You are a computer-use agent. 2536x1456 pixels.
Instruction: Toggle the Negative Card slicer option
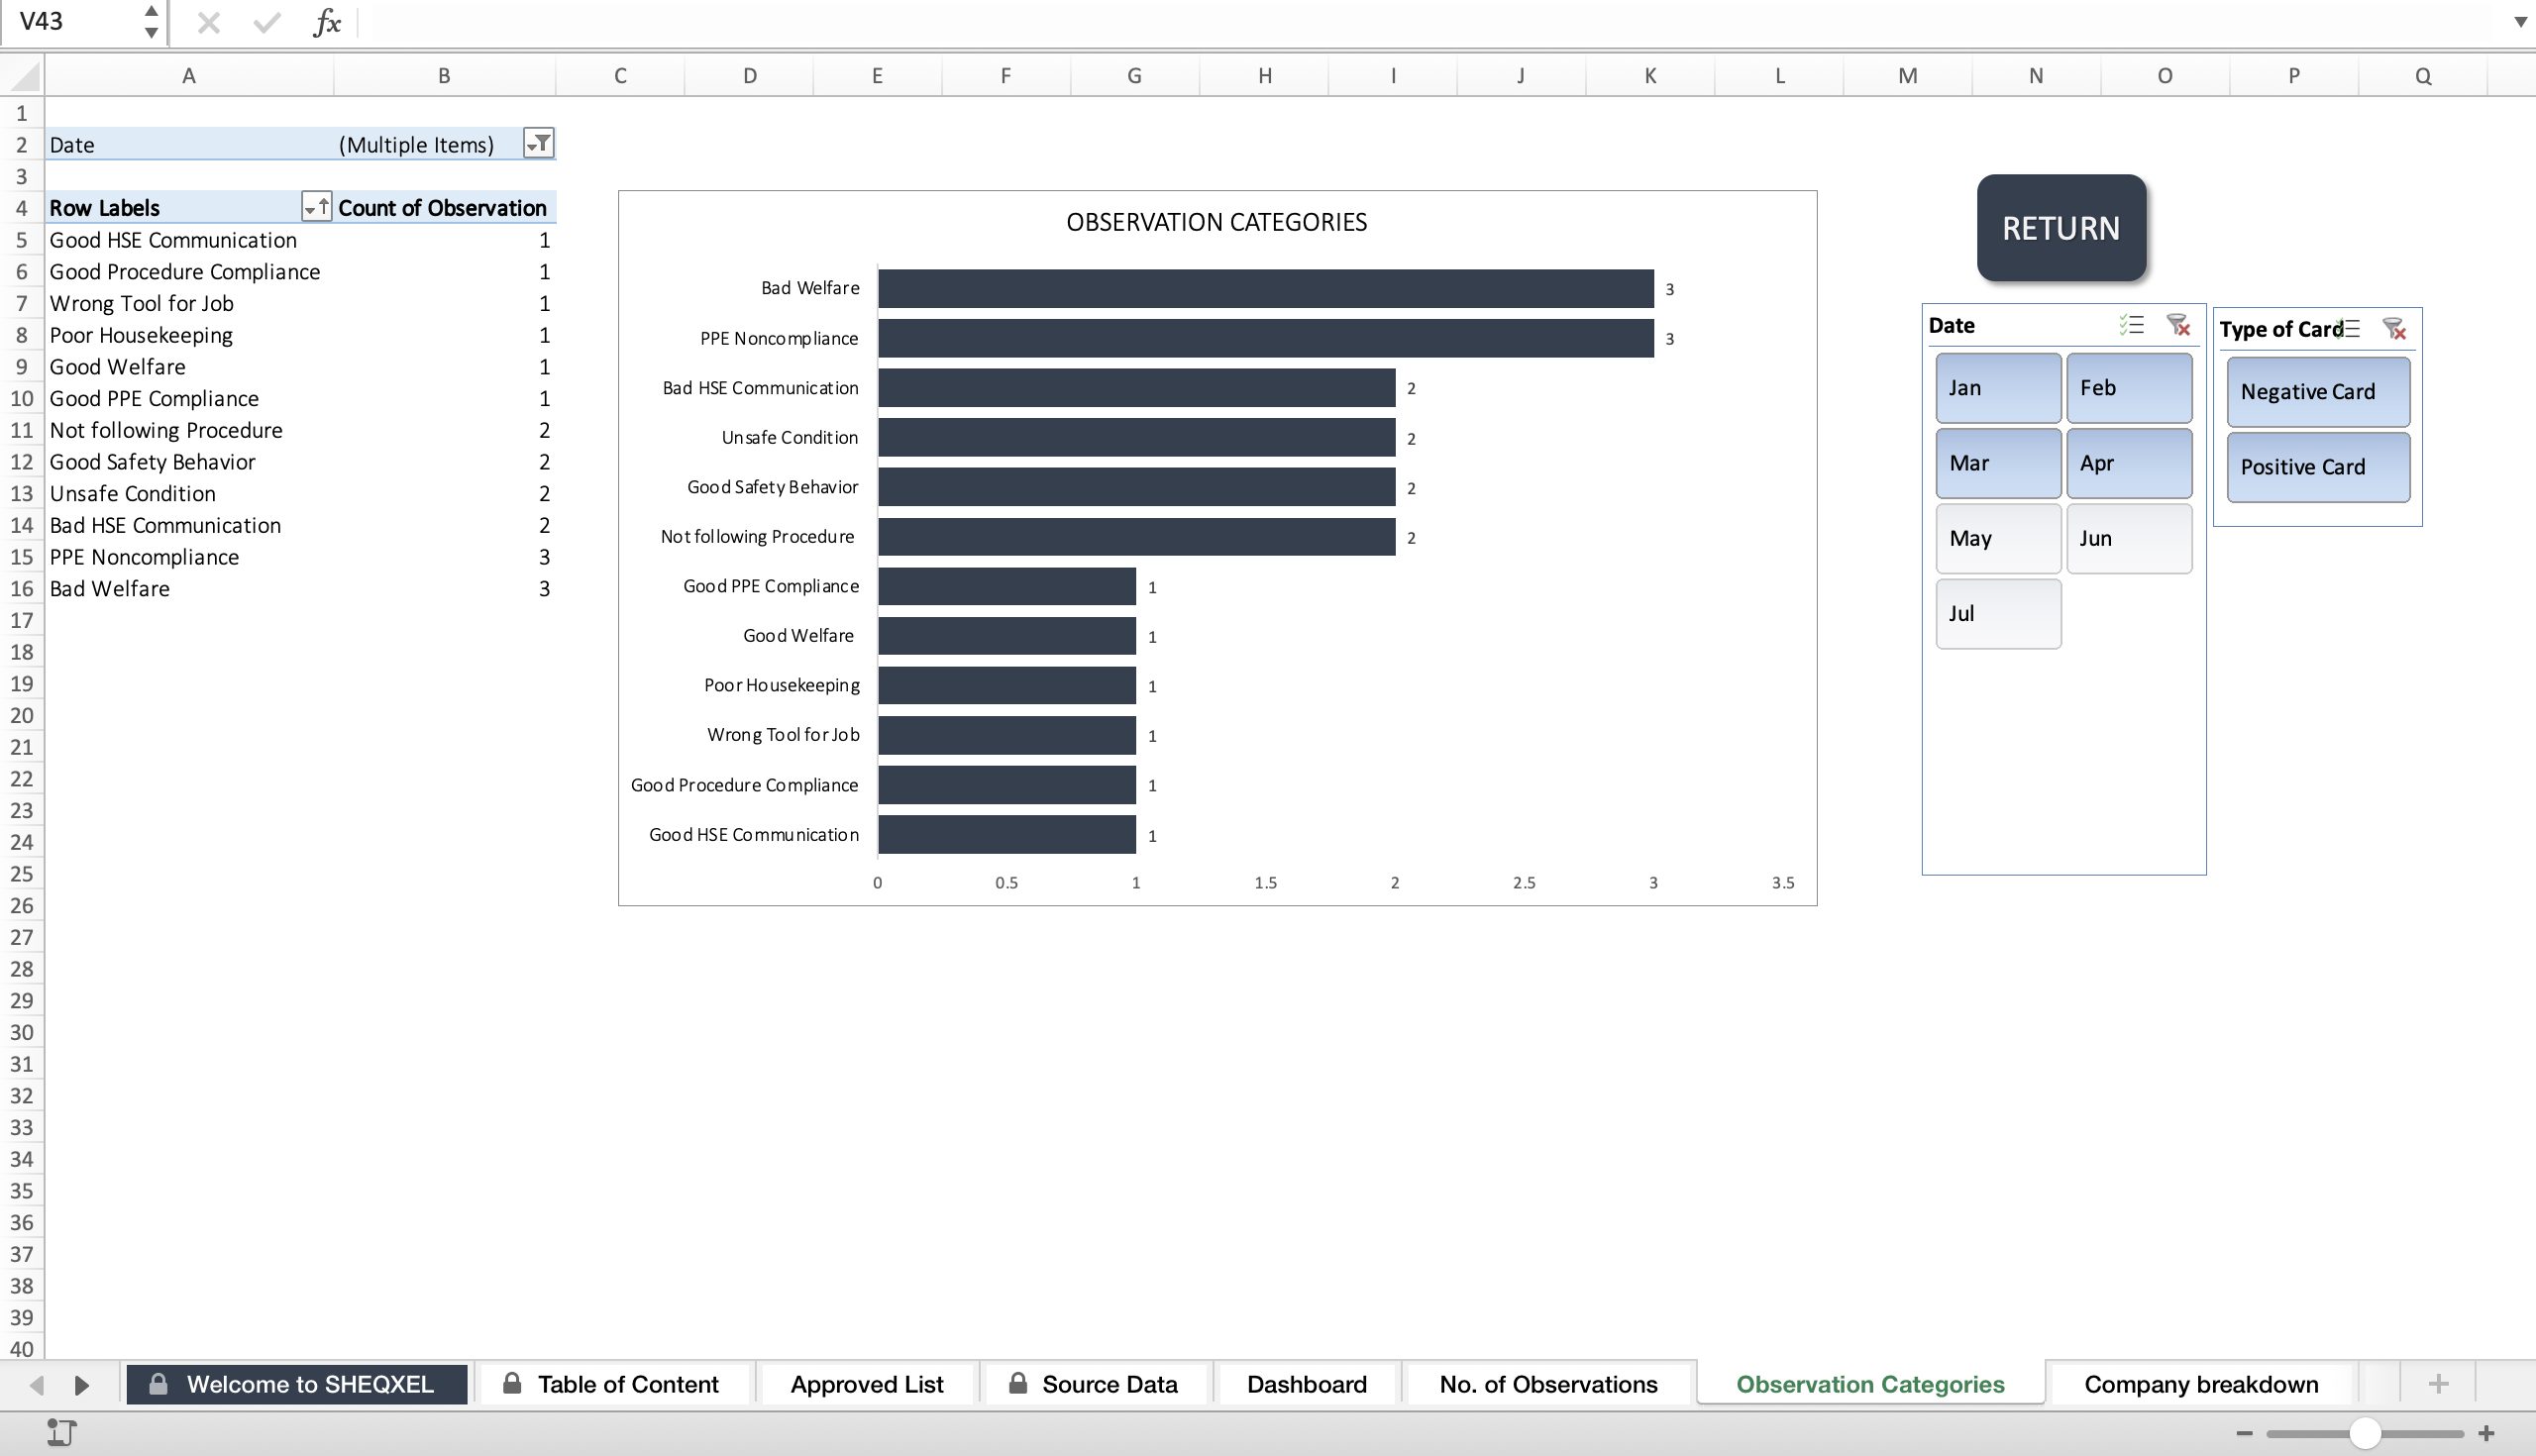[x=2318, y=392]
